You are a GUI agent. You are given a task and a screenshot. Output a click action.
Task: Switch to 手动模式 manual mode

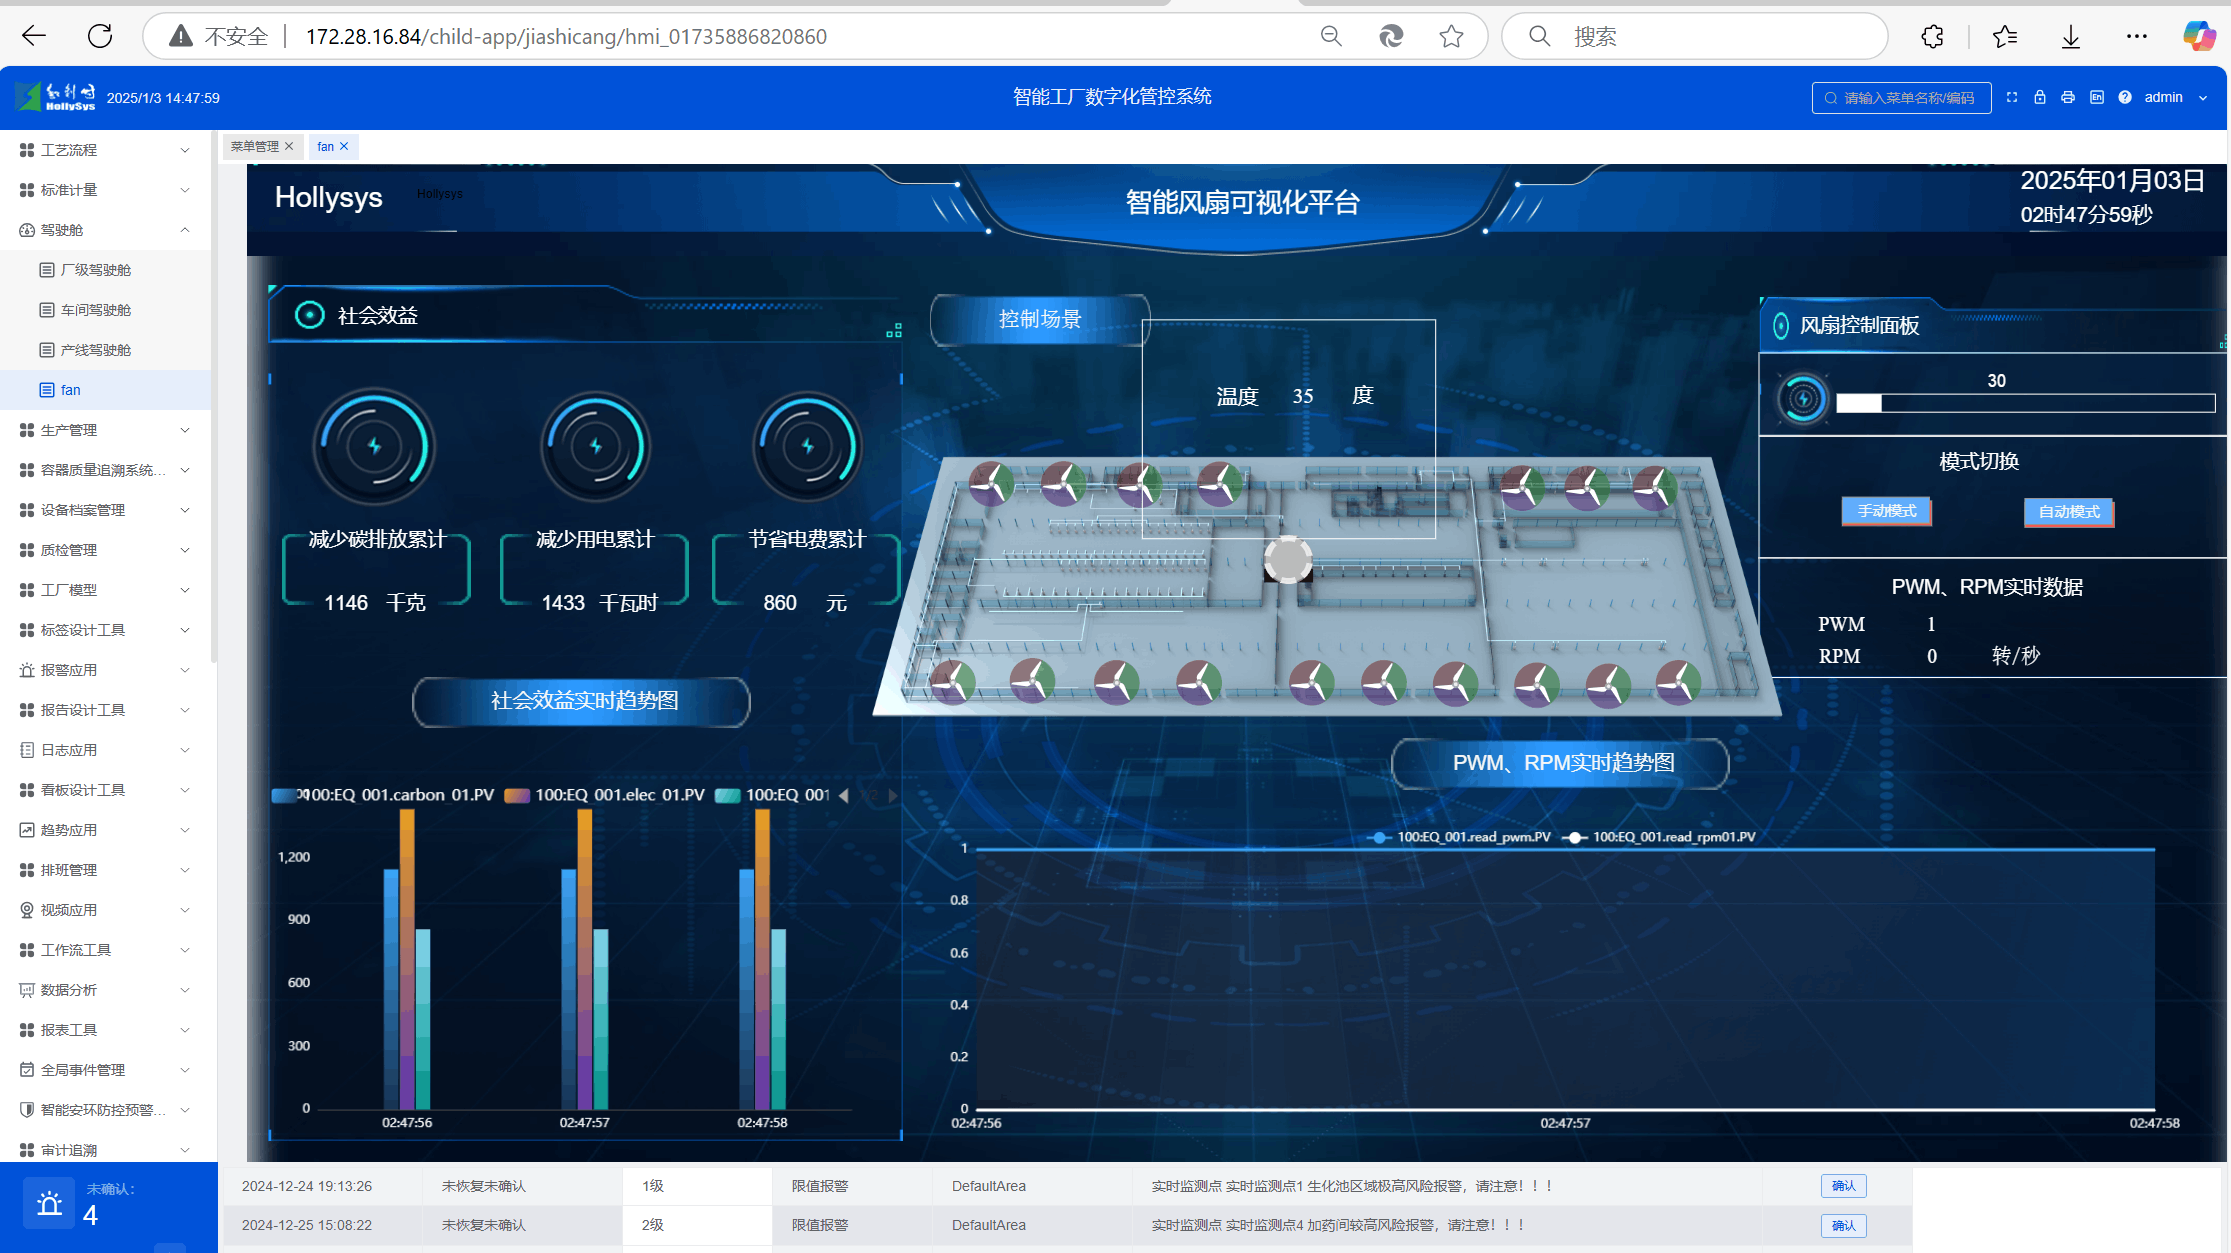1886,511
